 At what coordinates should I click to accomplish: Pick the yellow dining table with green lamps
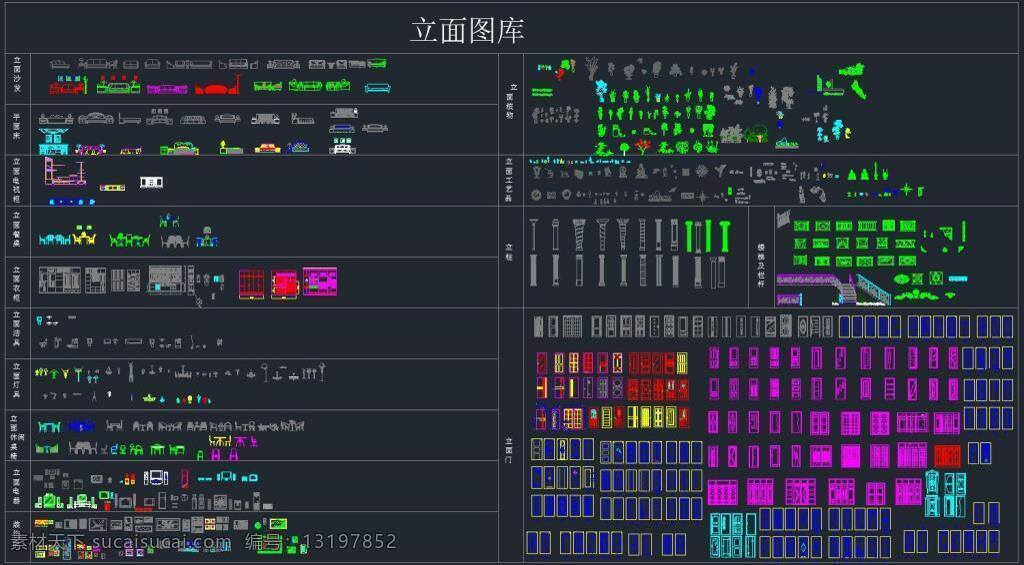click(x=85, y=235)
